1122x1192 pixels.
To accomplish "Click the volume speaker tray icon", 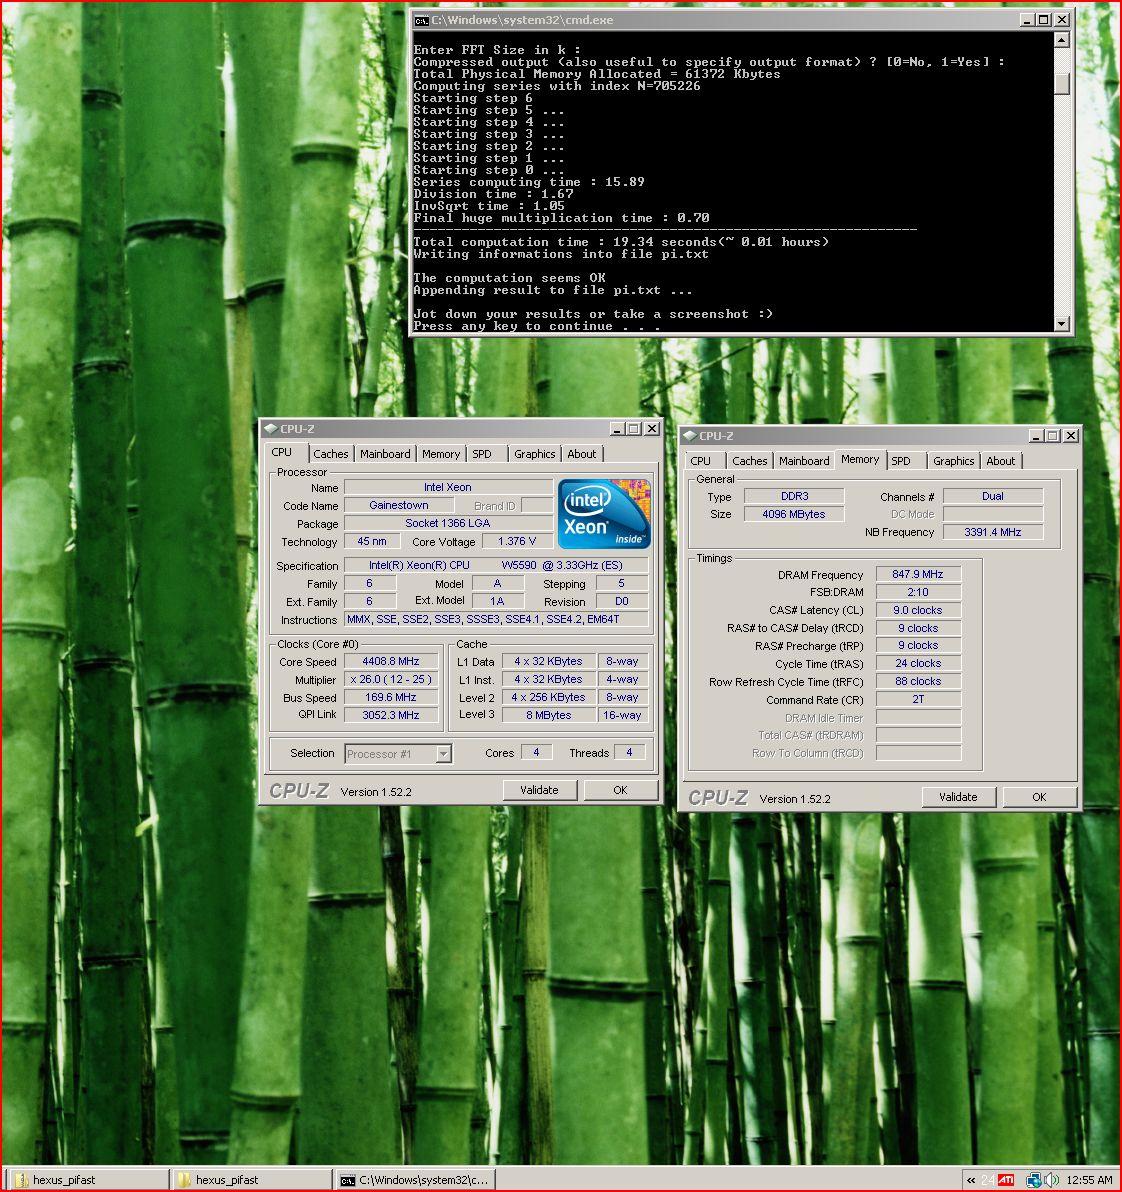I will pos(1052,1180).
